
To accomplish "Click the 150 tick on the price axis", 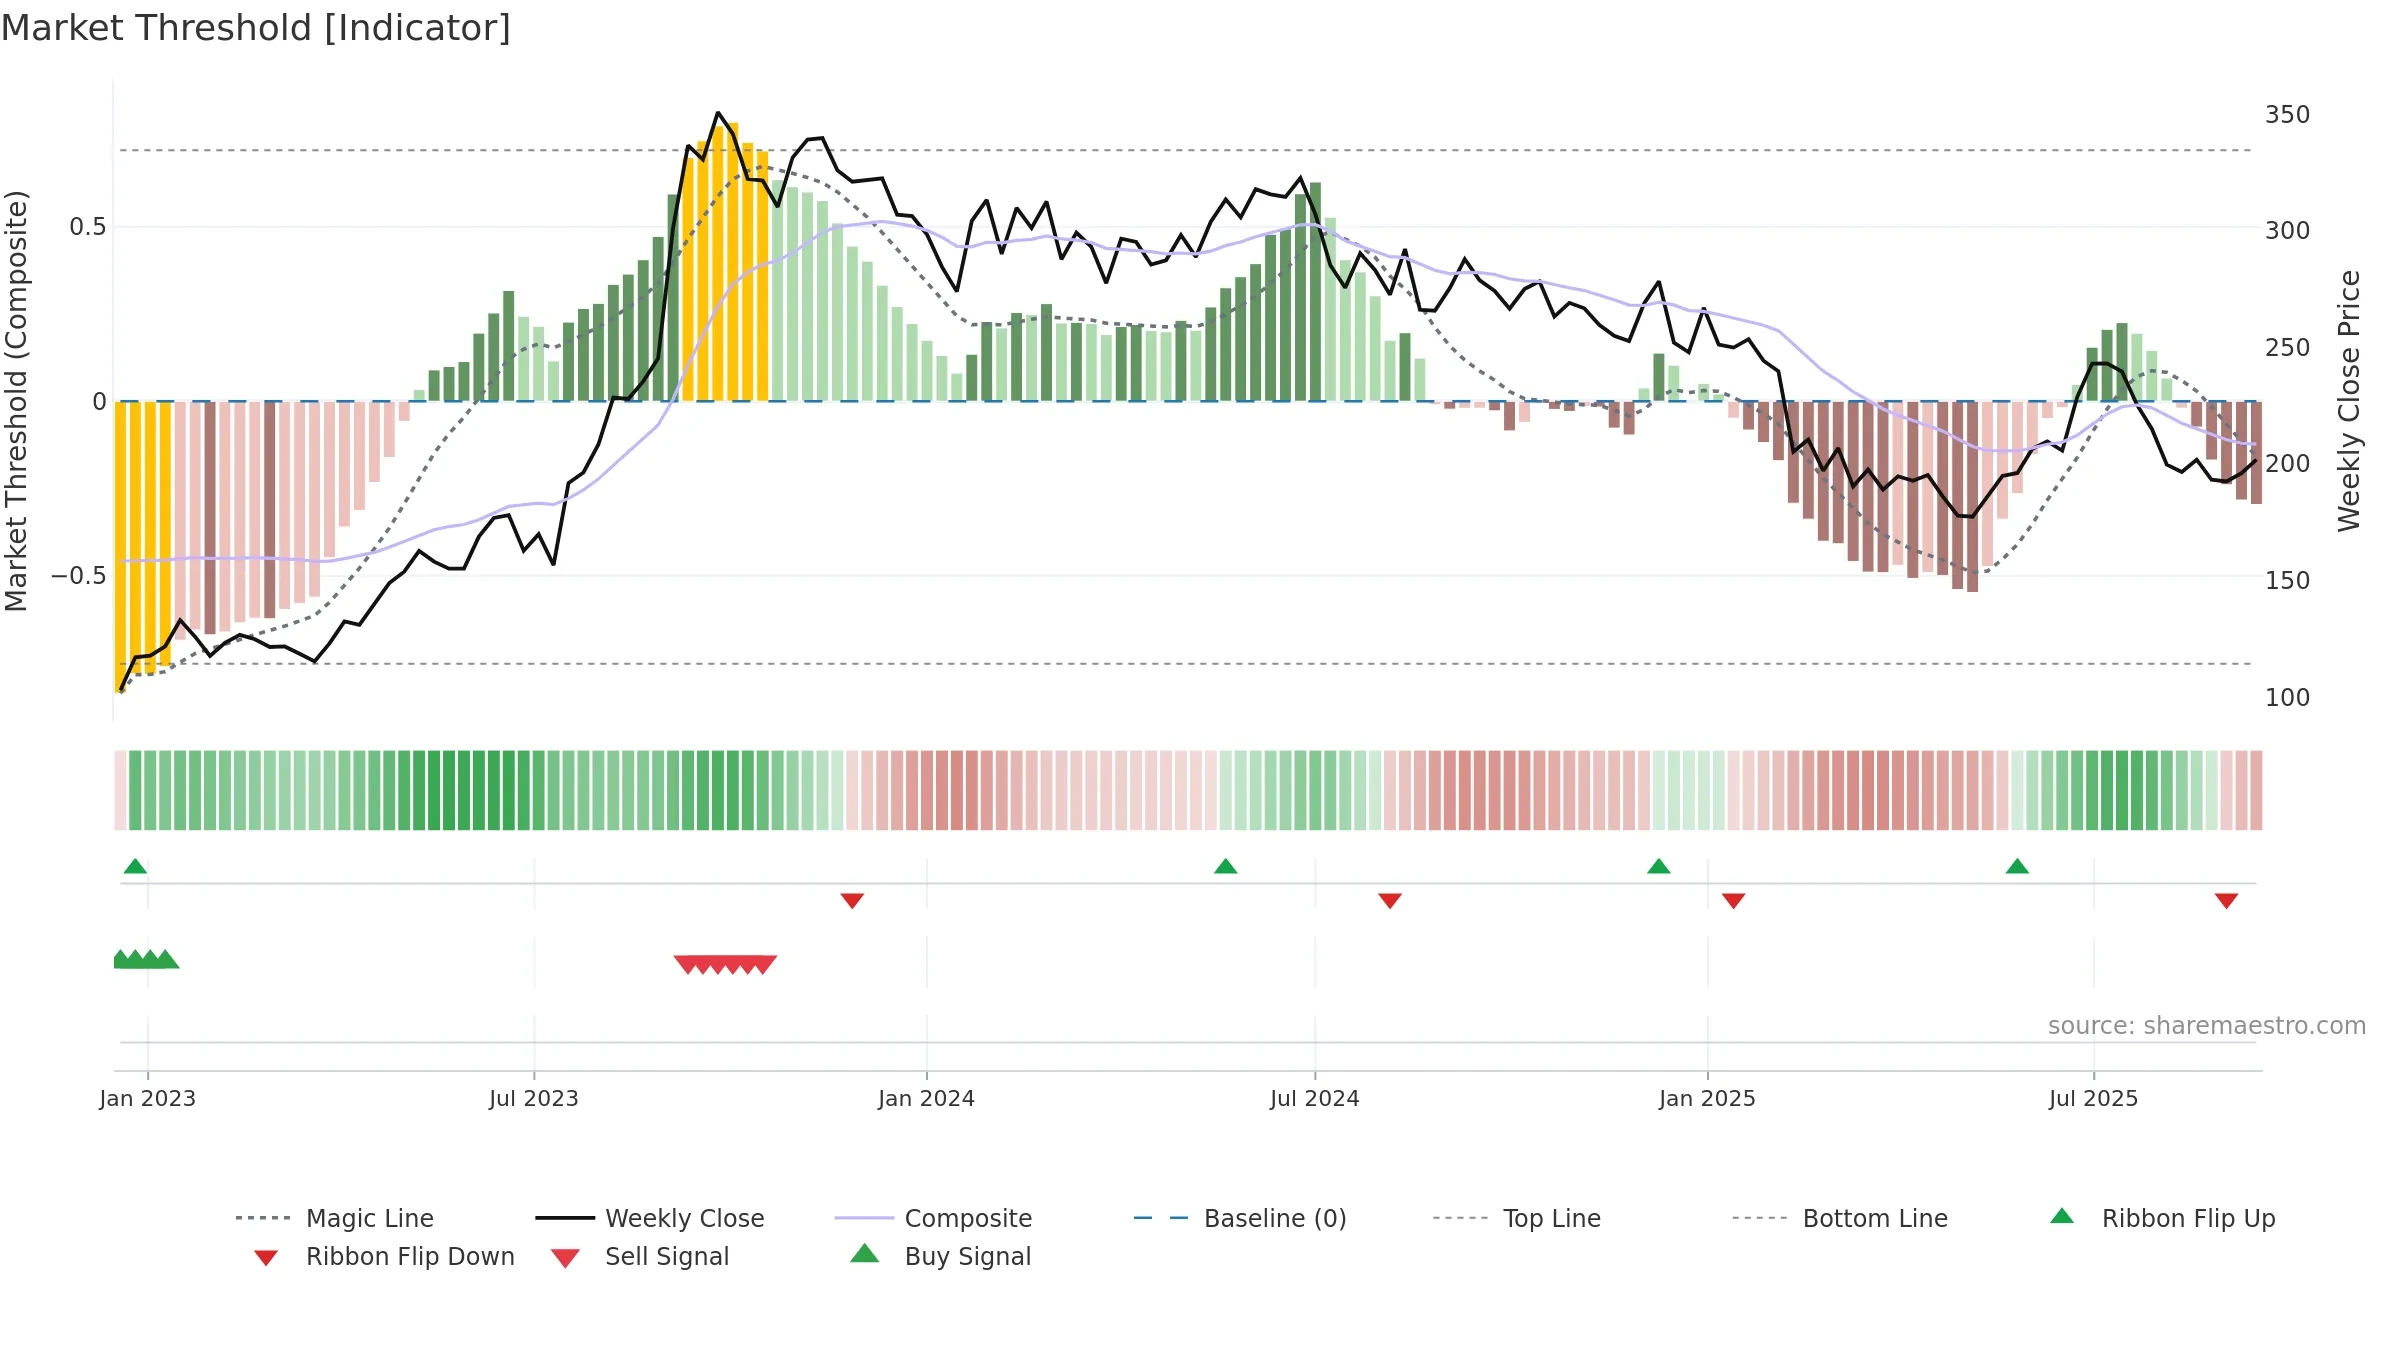I will [x=2288, y=581].
